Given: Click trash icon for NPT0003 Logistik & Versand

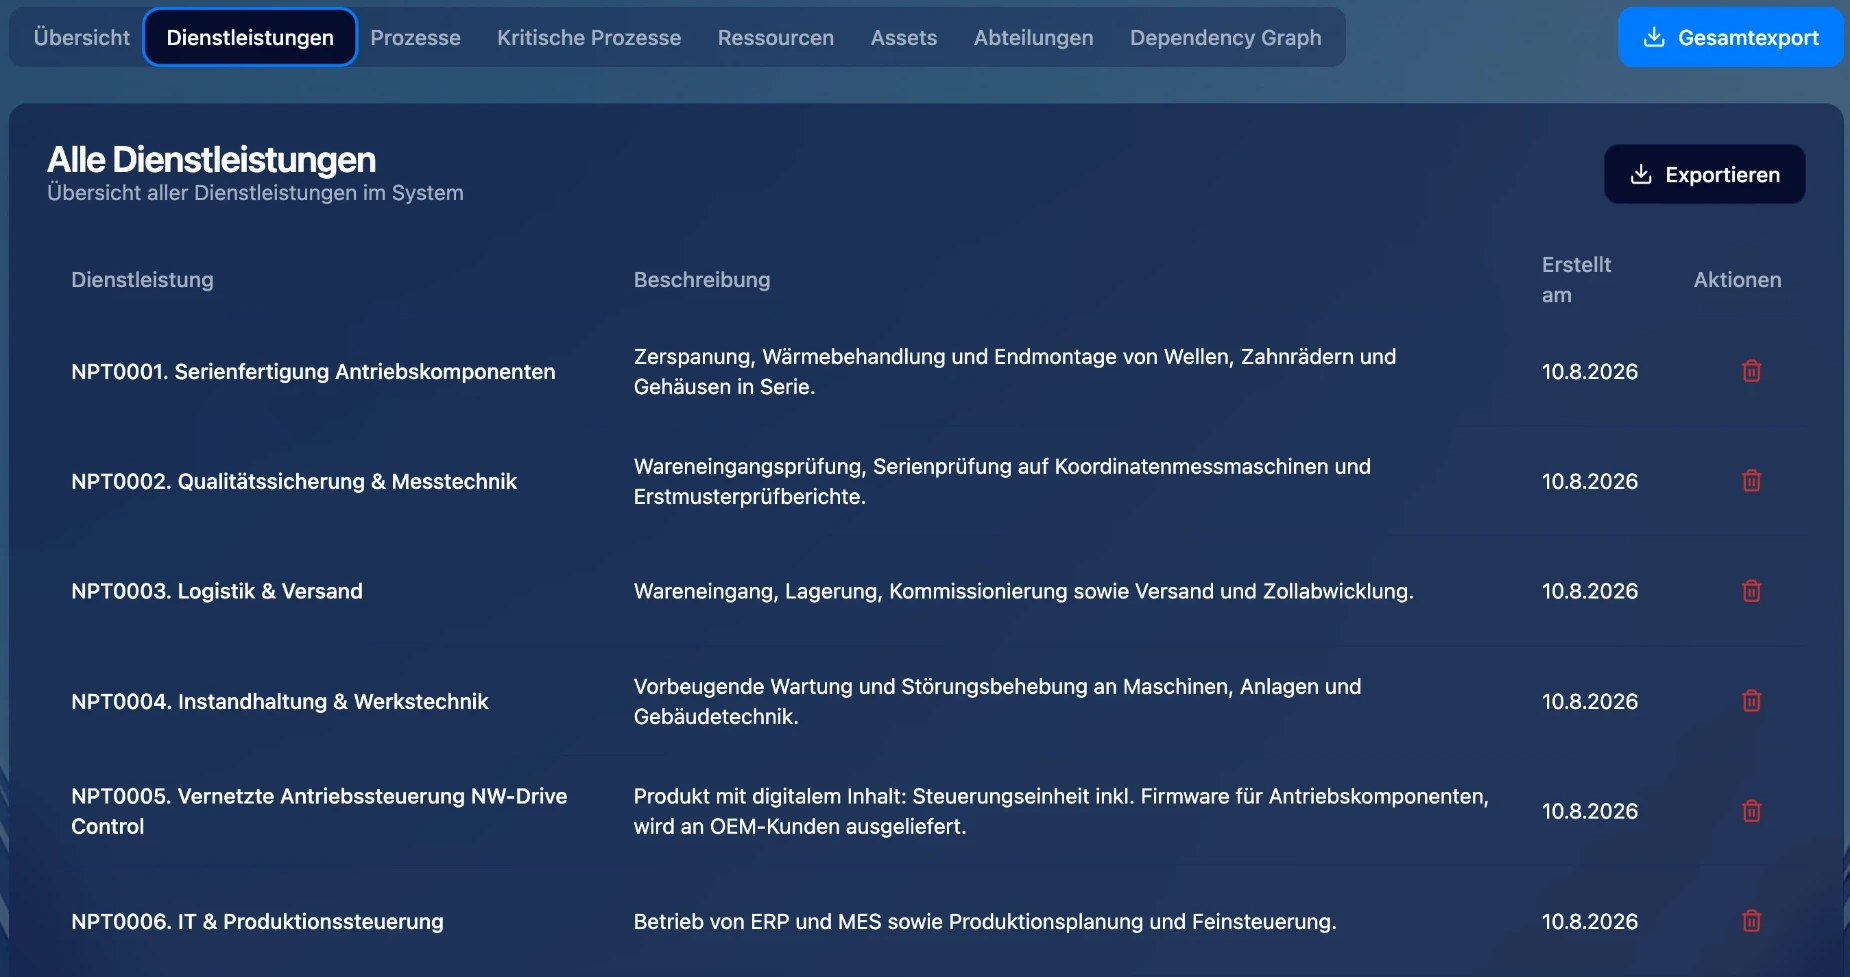Looking at the screenshot, I should (1751, 591).
